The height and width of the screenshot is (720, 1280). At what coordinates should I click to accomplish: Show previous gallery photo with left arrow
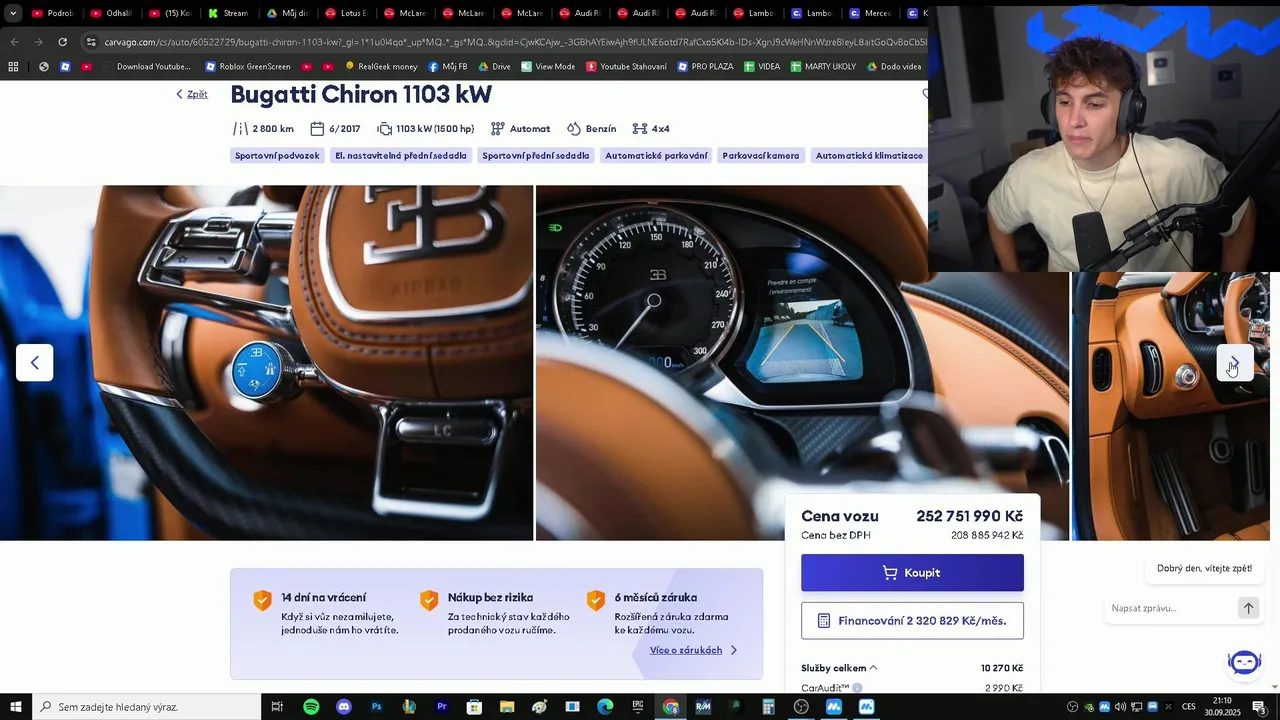click(x=35, y=363)
